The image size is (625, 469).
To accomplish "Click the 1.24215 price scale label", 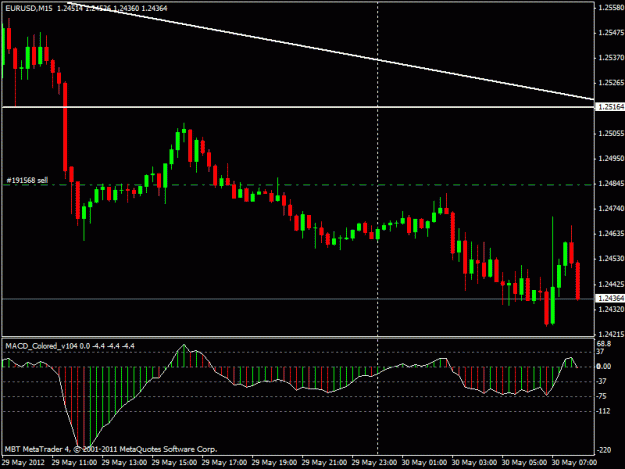I will coord(611,334).
